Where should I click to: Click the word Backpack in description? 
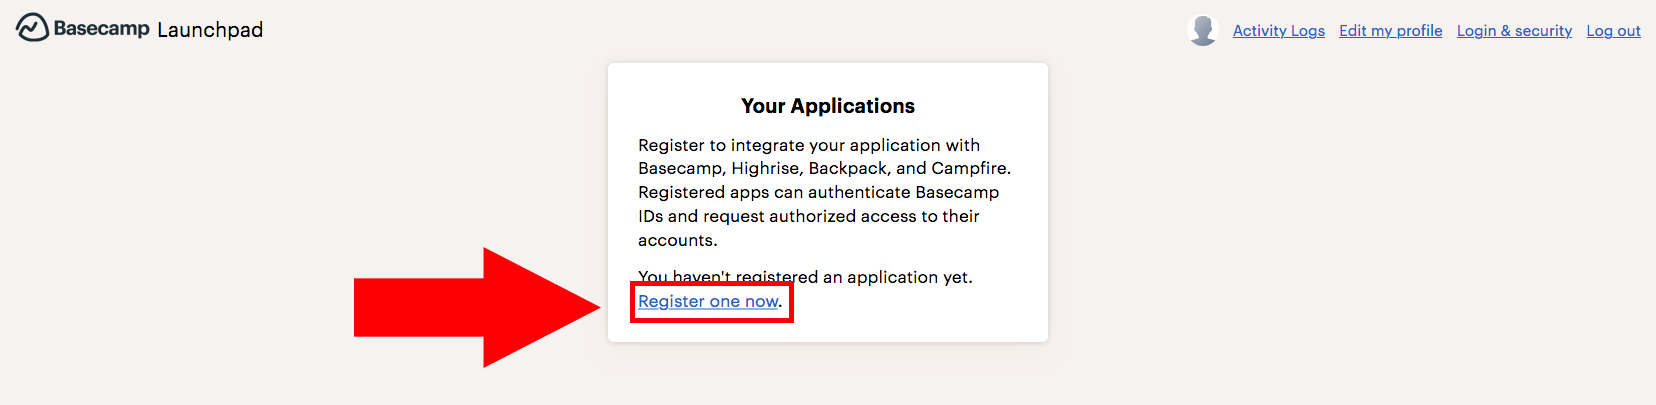pyautogui.click(x=847, y=168)
